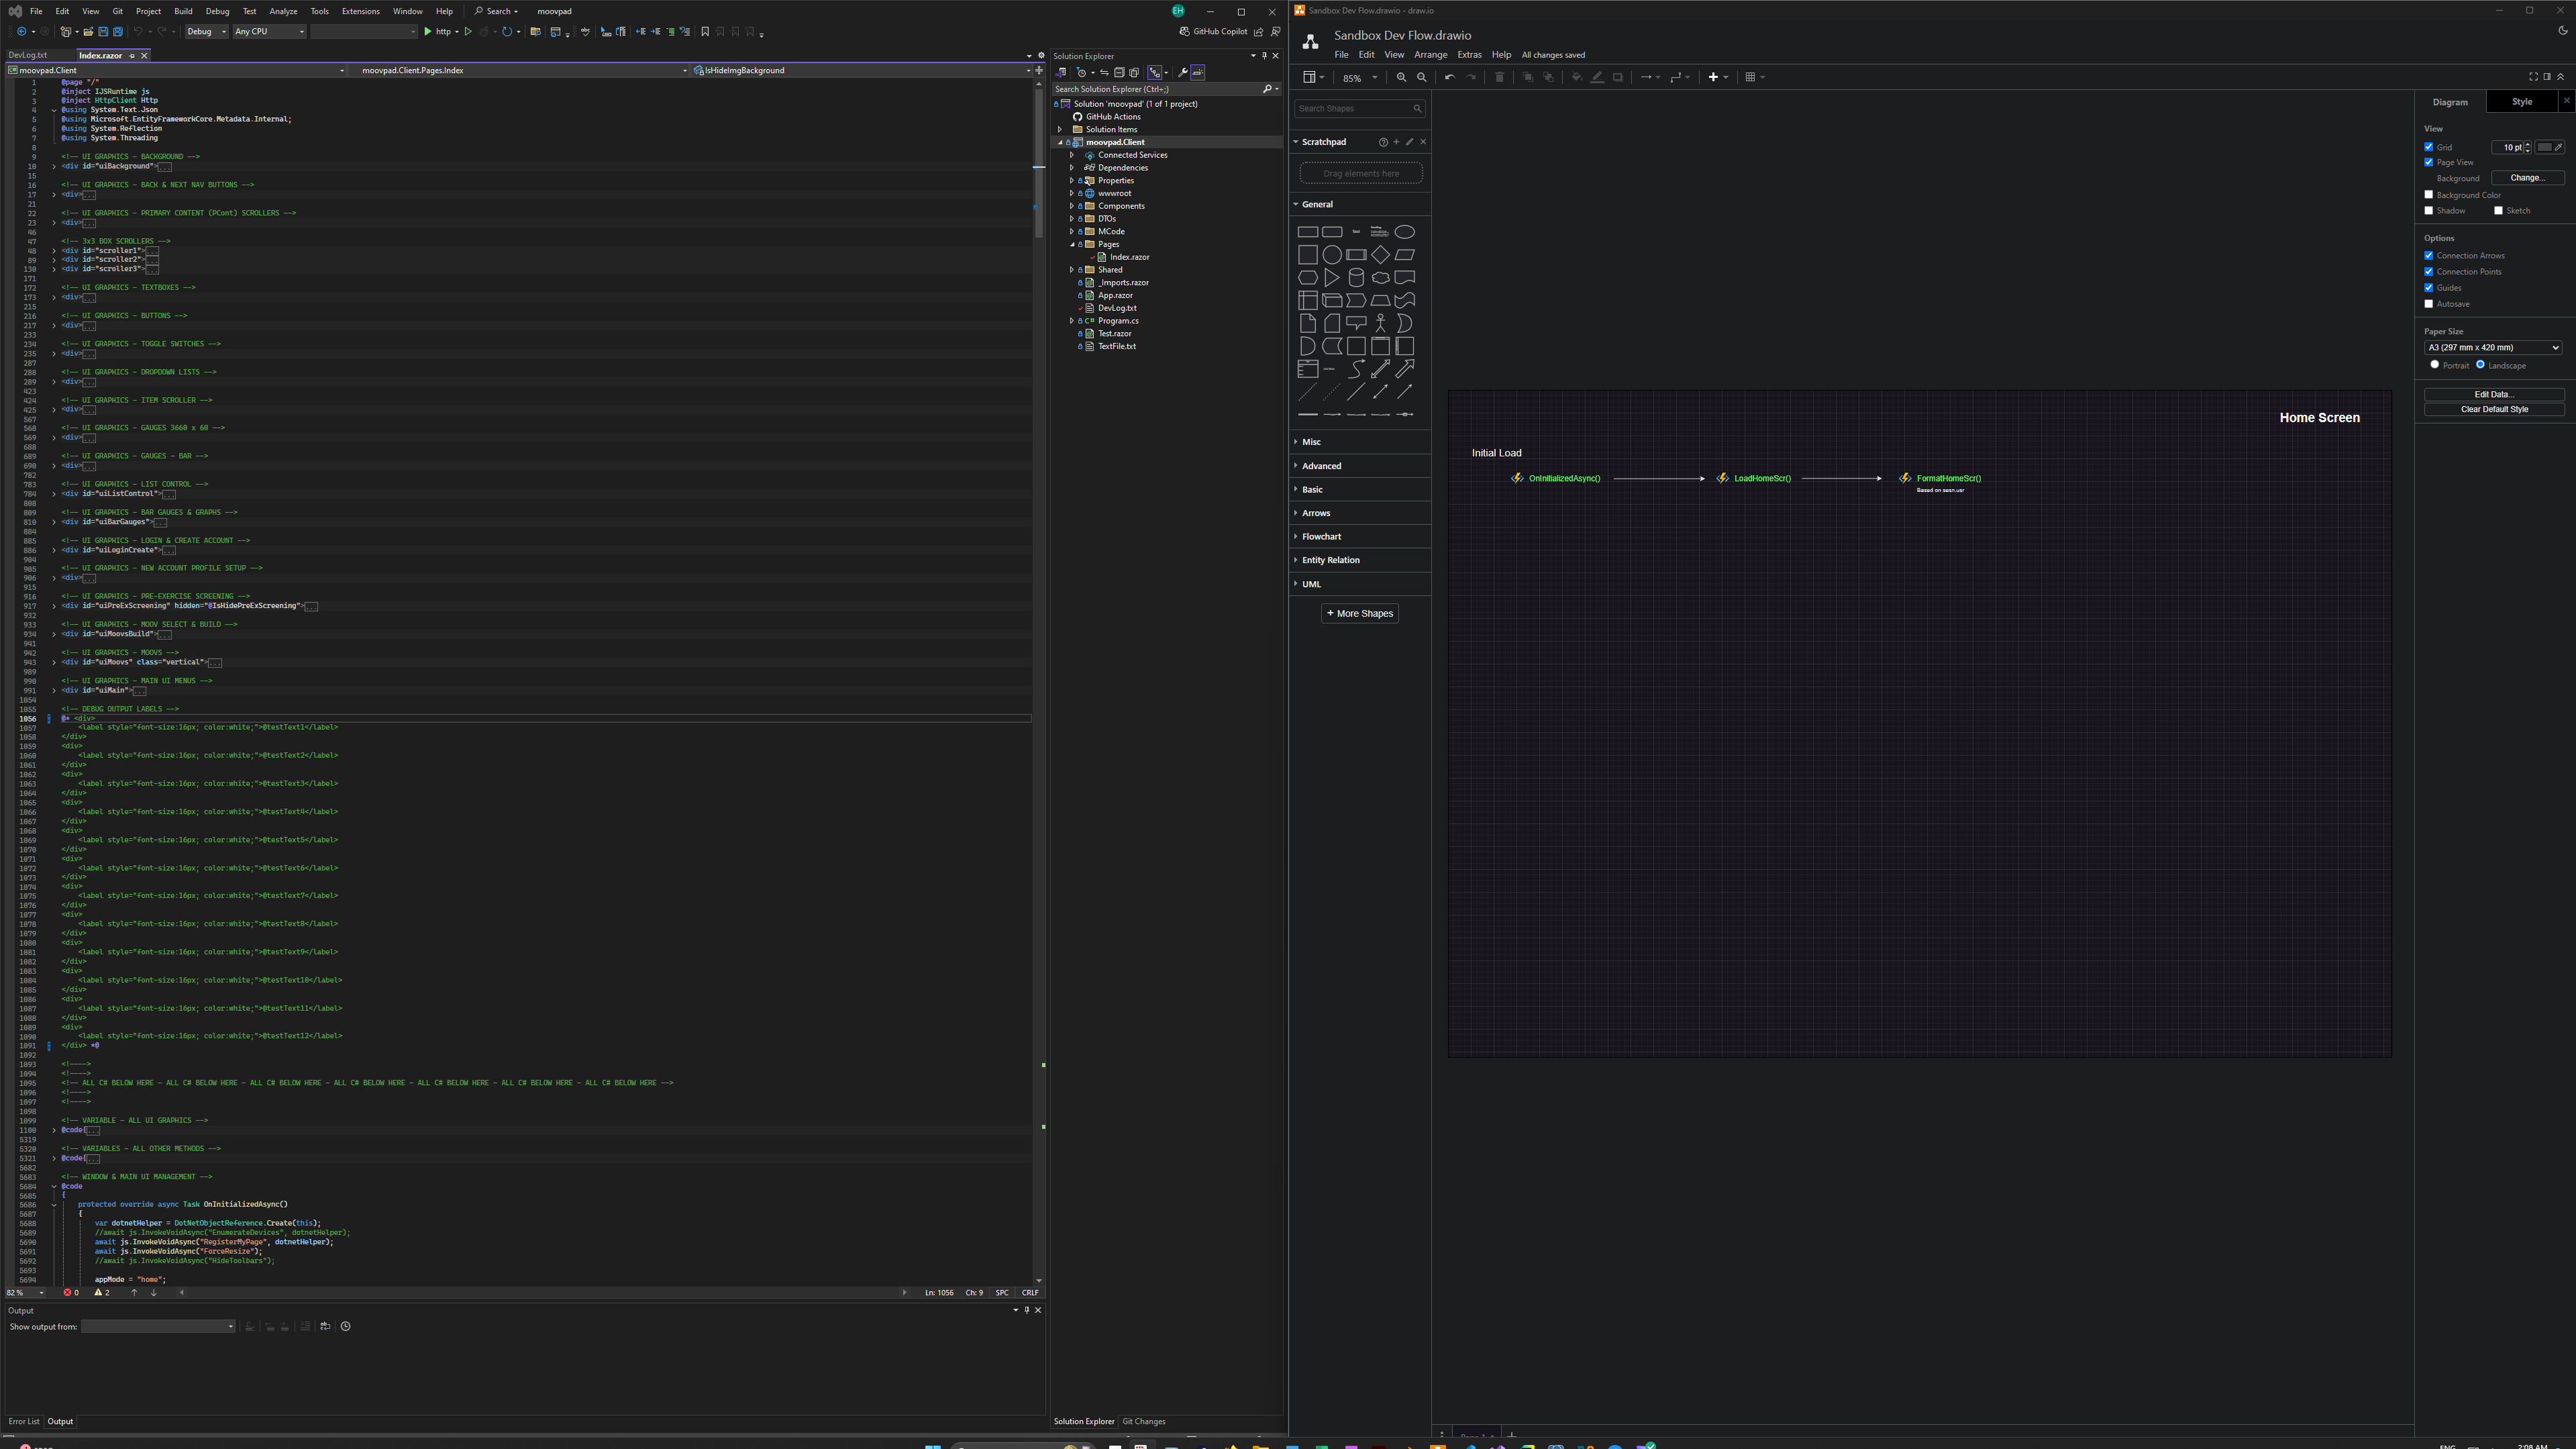Pick the ellipse shape from General
The width and height of the screenshot is (2576, 1449).
pos(1404,232)
